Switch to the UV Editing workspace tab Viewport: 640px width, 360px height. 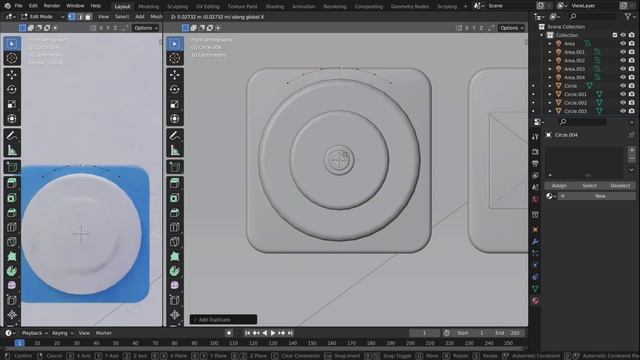[x=208, y=7]
